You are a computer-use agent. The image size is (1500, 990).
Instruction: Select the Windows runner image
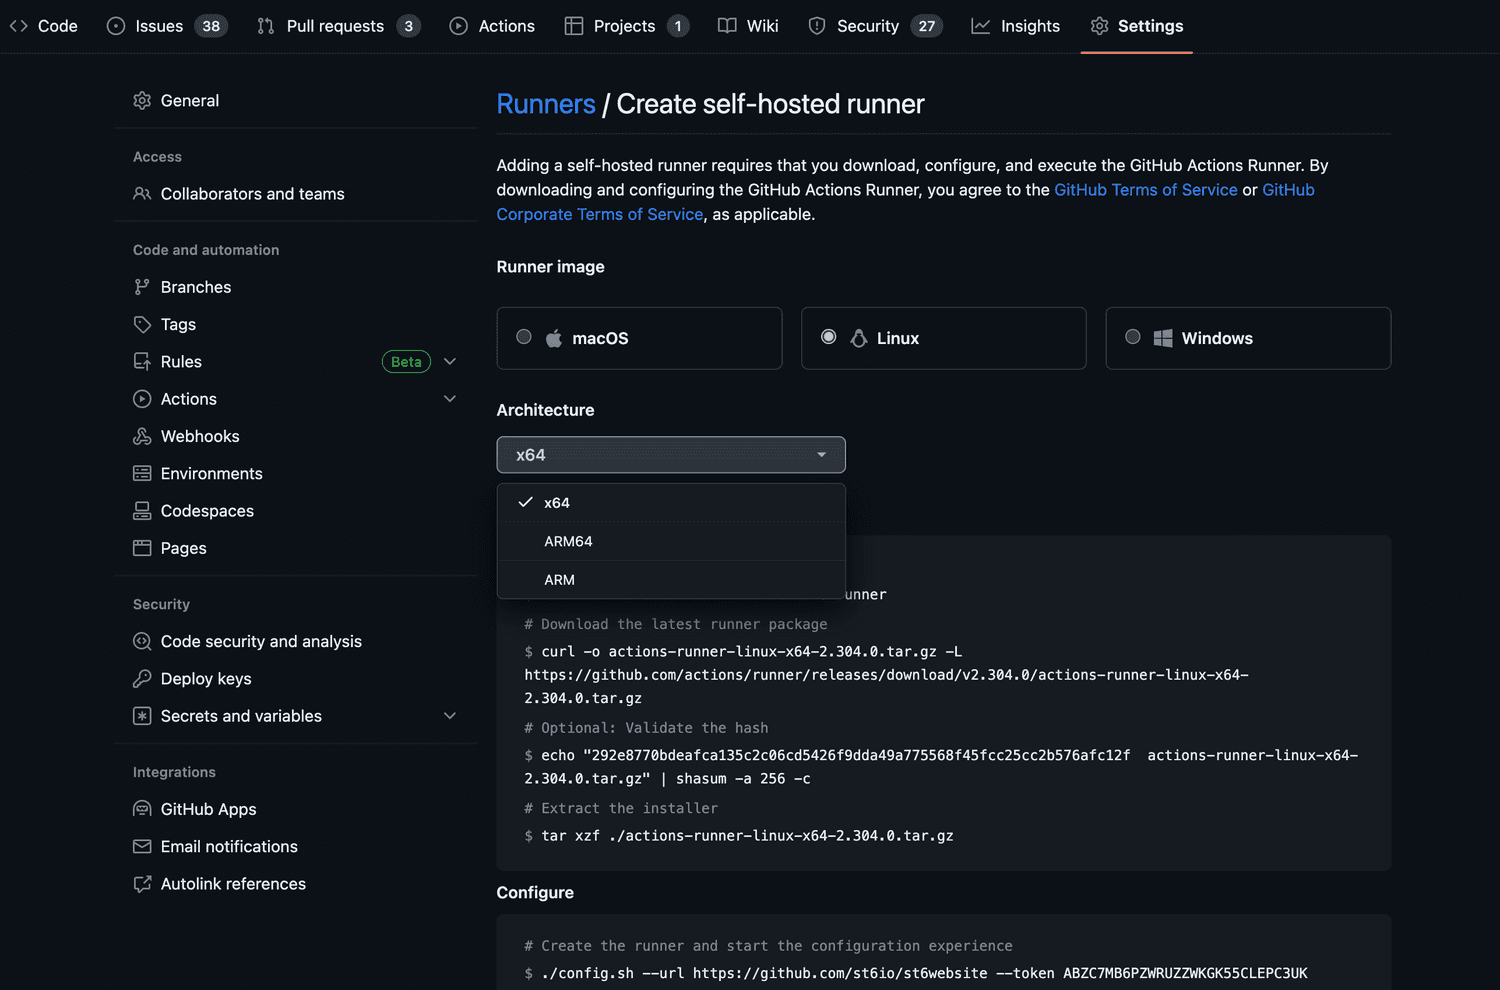coord(1133,337)
